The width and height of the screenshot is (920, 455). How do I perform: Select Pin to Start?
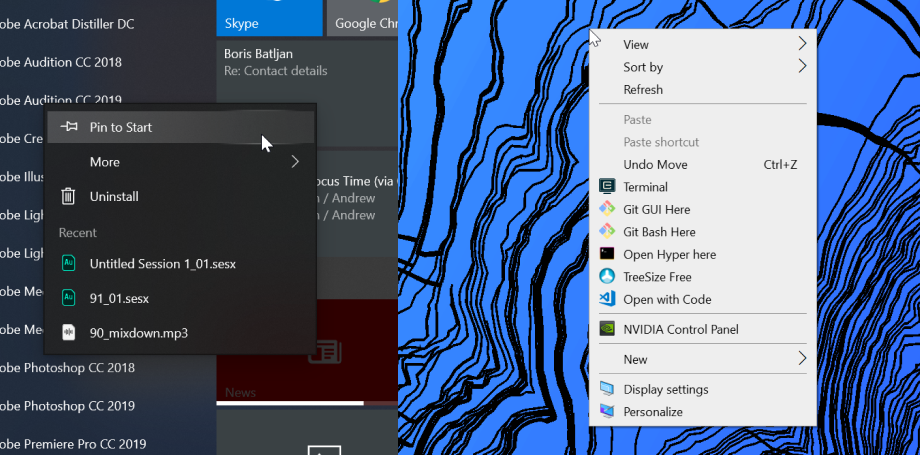pos(181,127)
